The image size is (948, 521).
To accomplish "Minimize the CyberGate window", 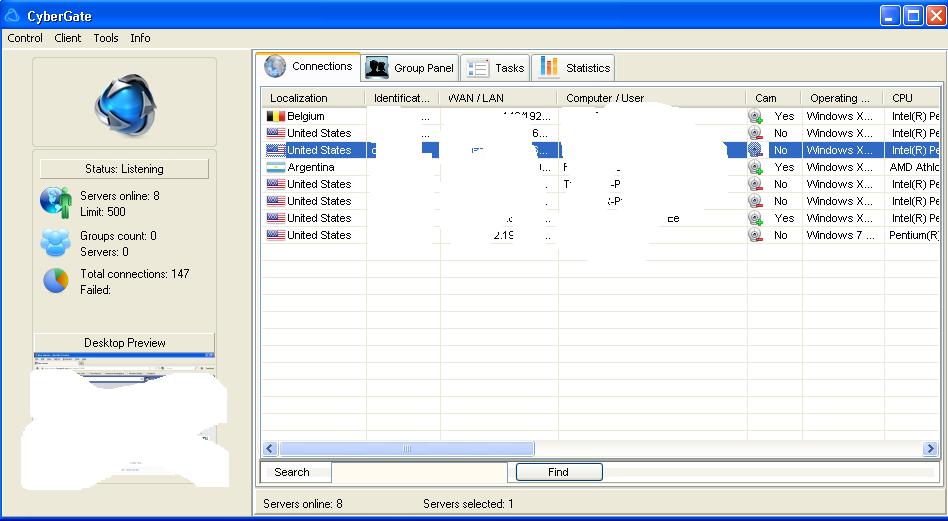I will point(890,16).
